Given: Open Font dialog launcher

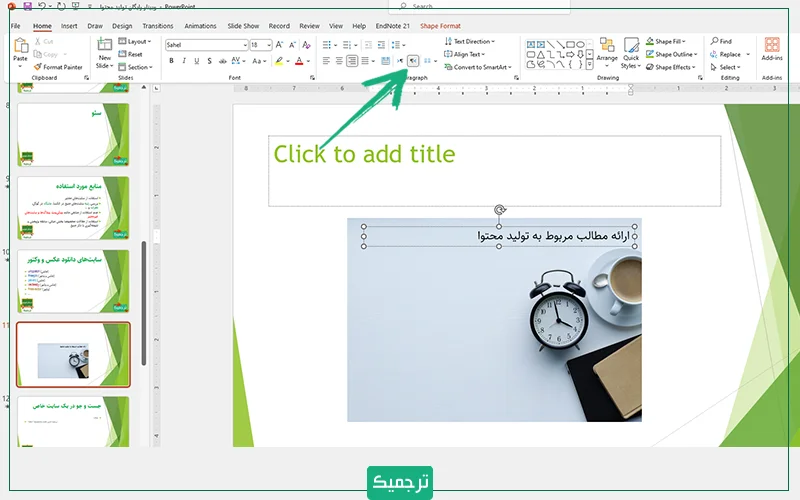Looking at the screenshot, I should tap(312, 78).
